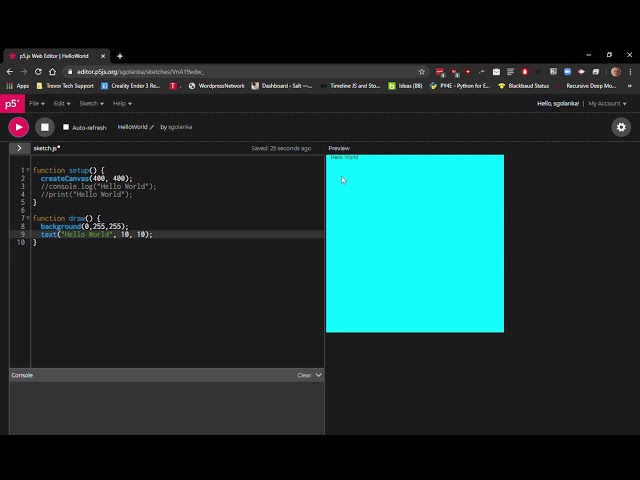Image resolution: width=640 pixels, height=480 pixels.
Task: Open Timeline JS and Sto... bookmark
Action: coord(351,86)
